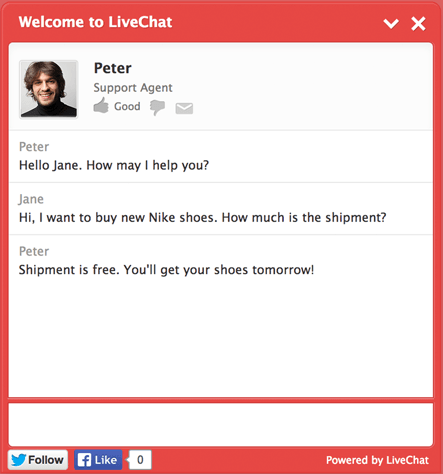443x474 pixels.
Task: Focus the message input field
Action: pos(221,424)
